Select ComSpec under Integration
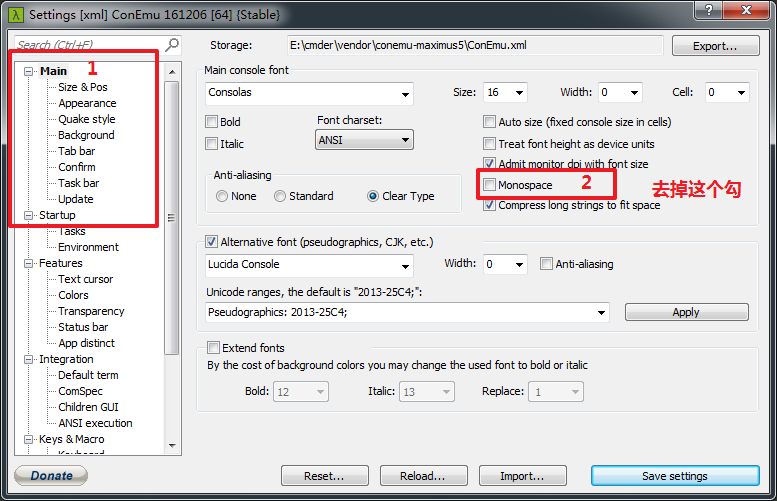This screenshot has width=777, height=501. [80, 391]
